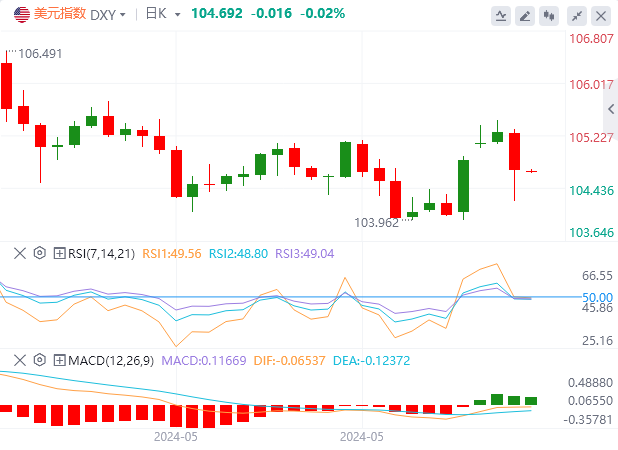Click the candlestick chart style icon
Screen dimensions: 618x450
[550, 15]
